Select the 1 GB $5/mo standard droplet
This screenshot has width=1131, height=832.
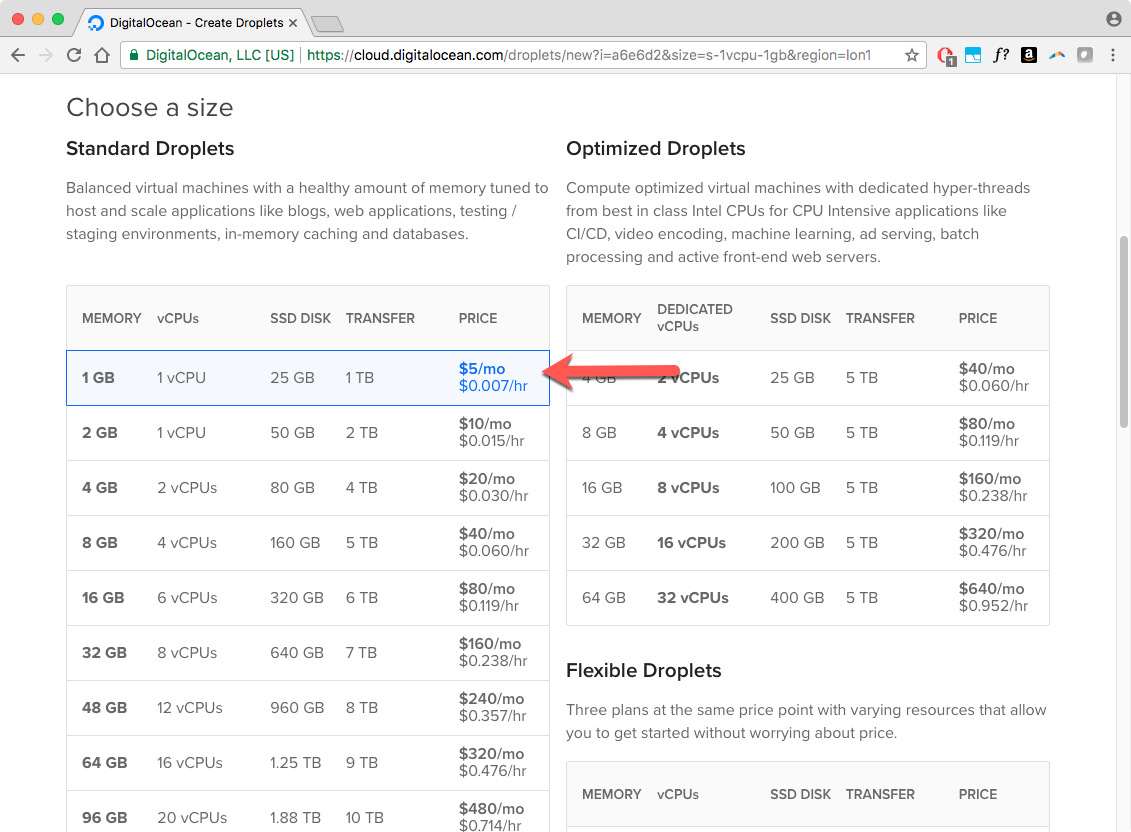pos(308,378)
